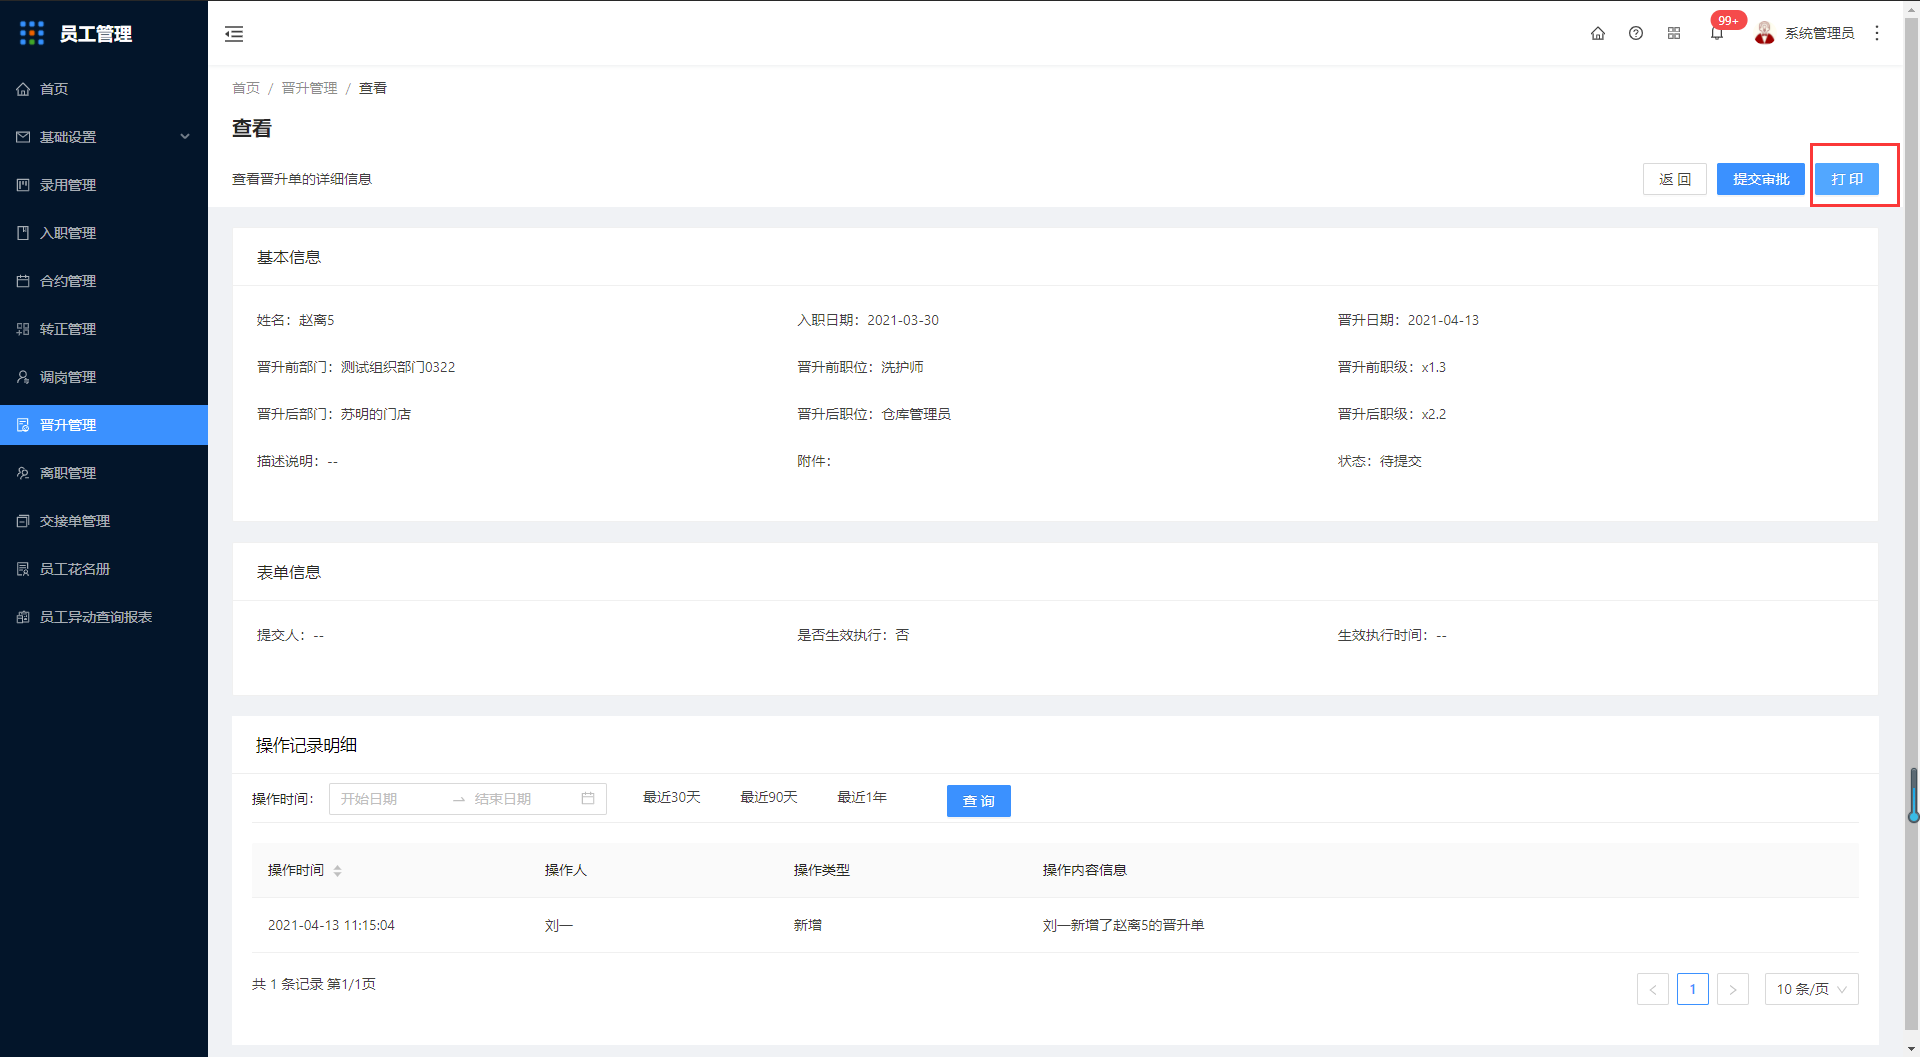The height and width of the screenshot is (1057, 1920).
Task: Click the 刘一 operator cell in the table
Action: 559,925
